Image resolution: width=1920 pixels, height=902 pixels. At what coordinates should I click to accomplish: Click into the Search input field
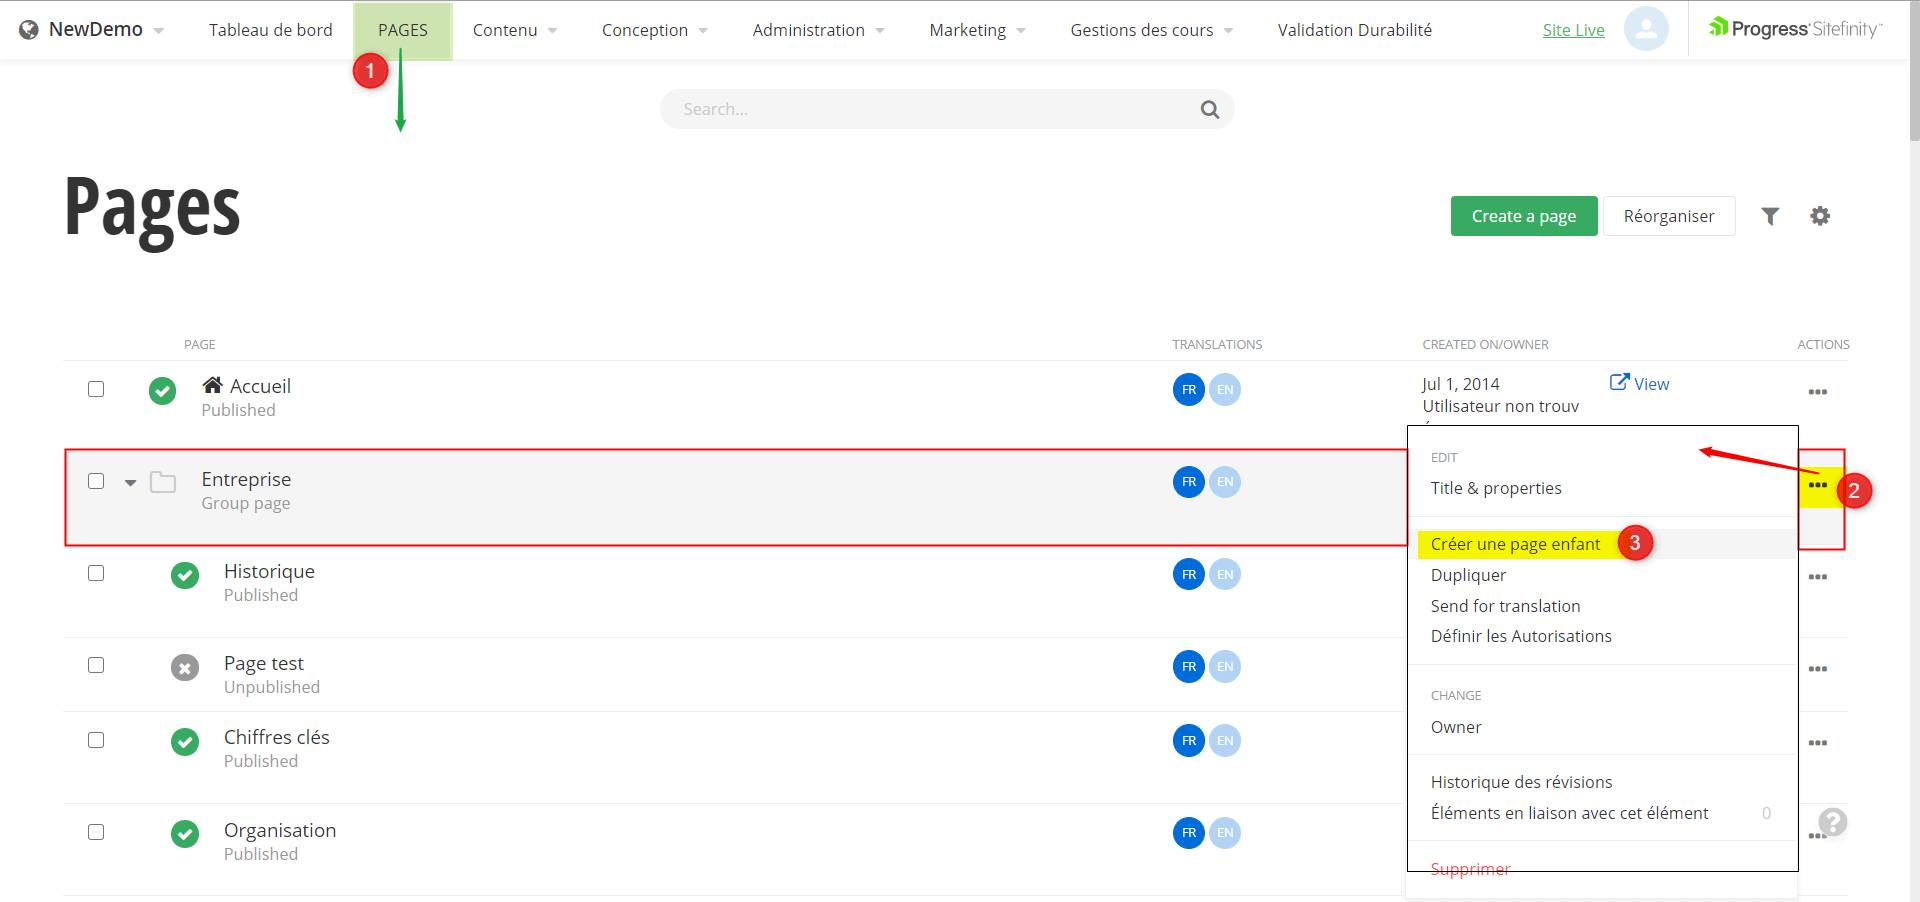930,110
